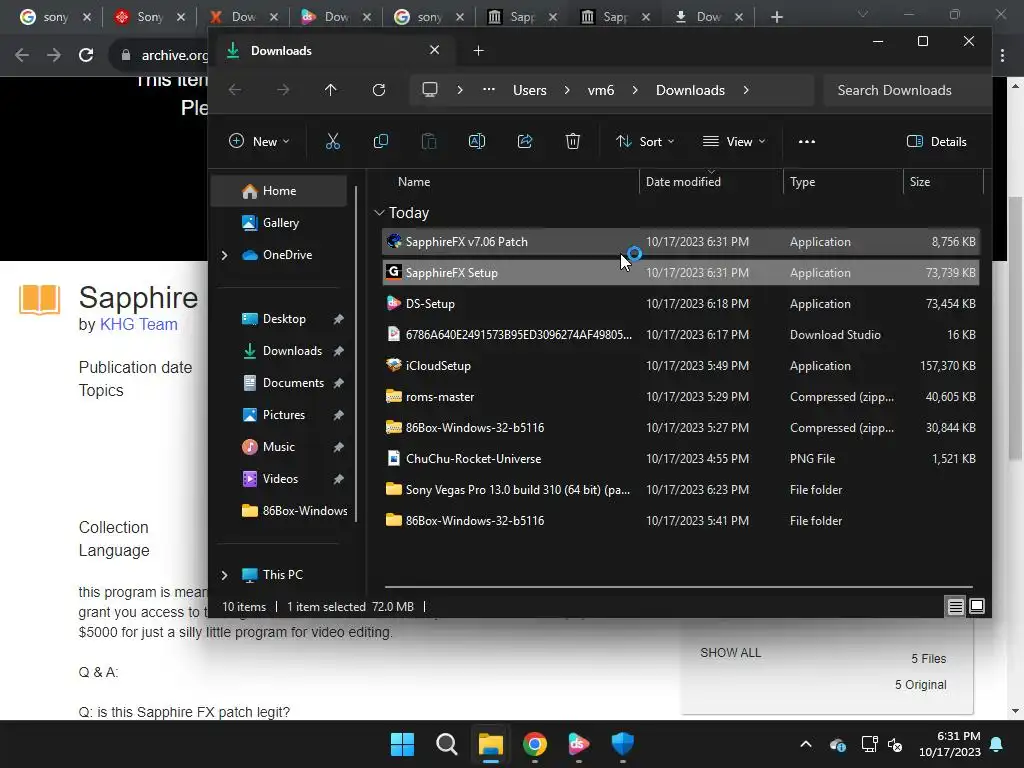Click the Search Downloads field

[x=906, y=90]
